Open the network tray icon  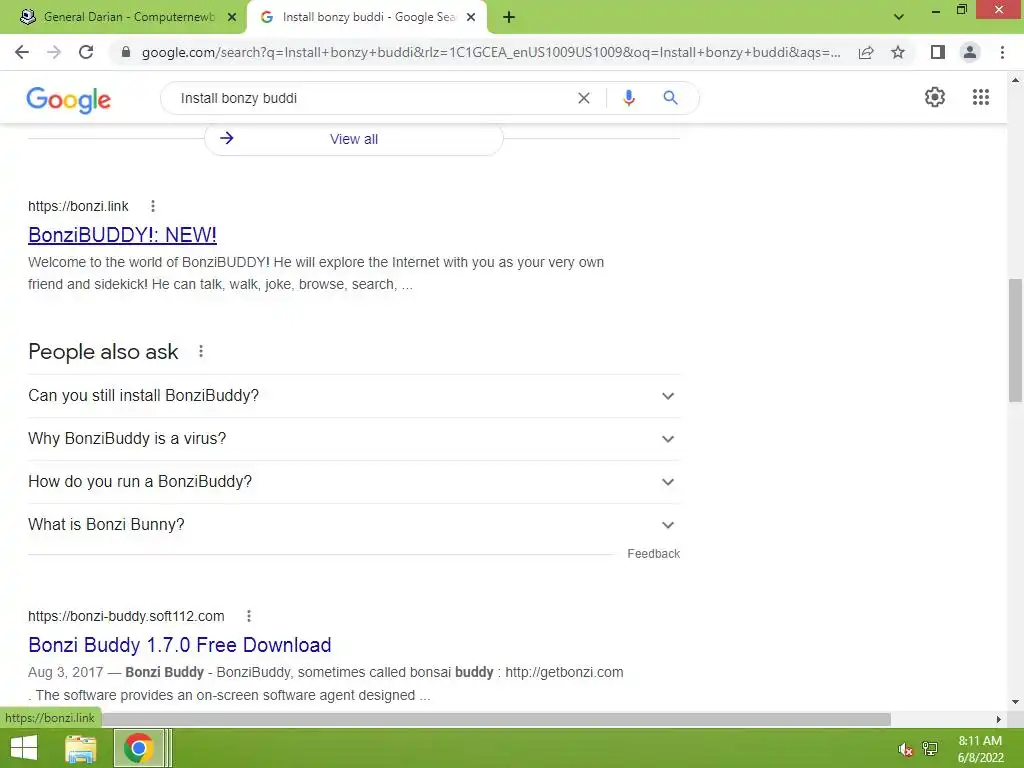[x=930, y=749]
